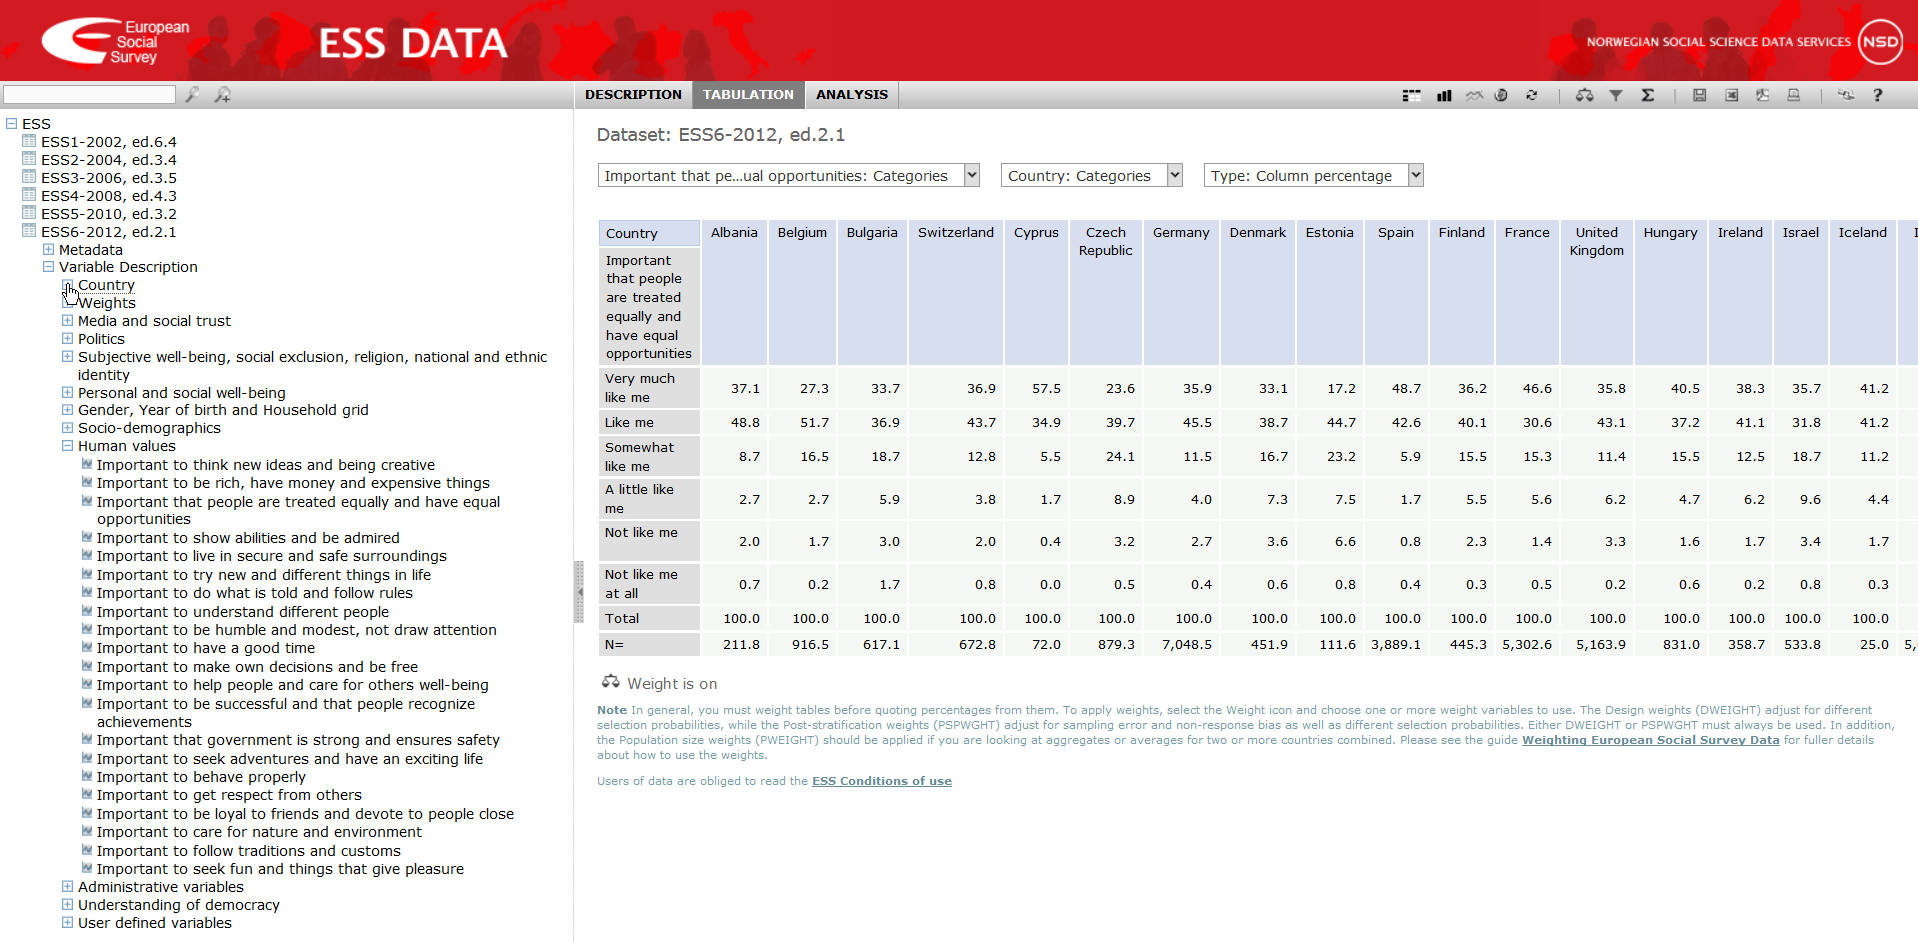Click variable icon for behave properly

tap(87, 775)
